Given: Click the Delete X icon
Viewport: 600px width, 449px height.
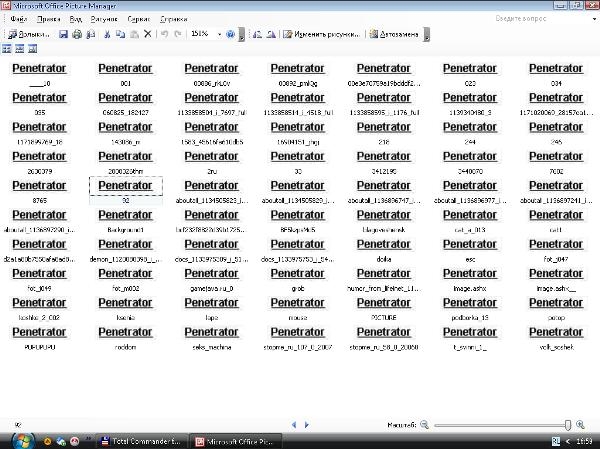Looking at the screenshot, I should click(148, 34).
